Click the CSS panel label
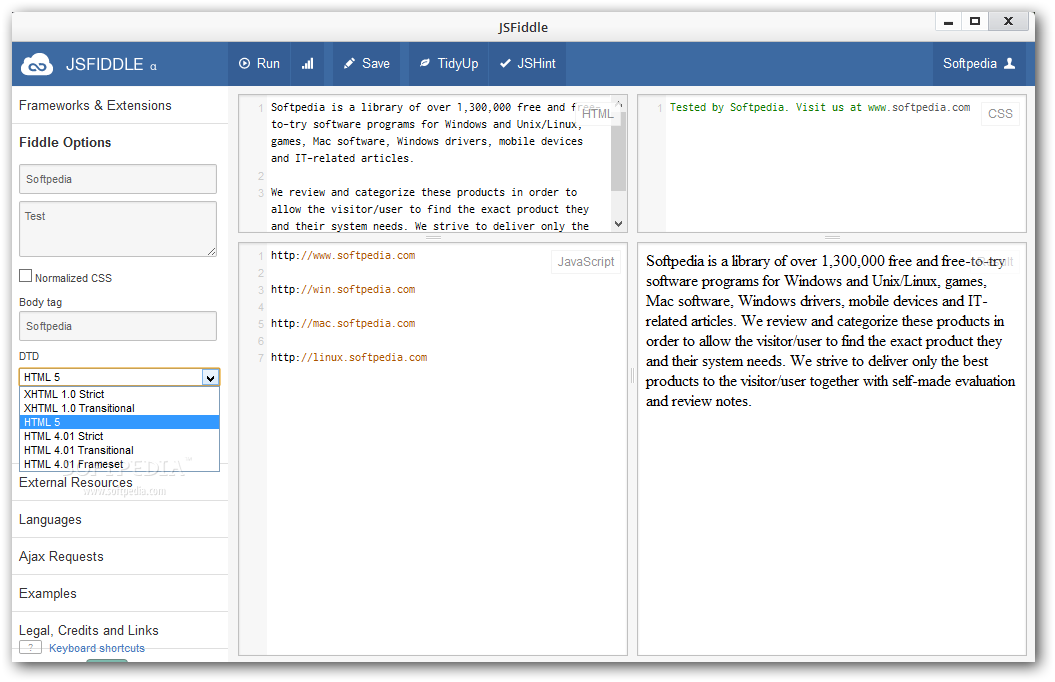 (1000, 114)
